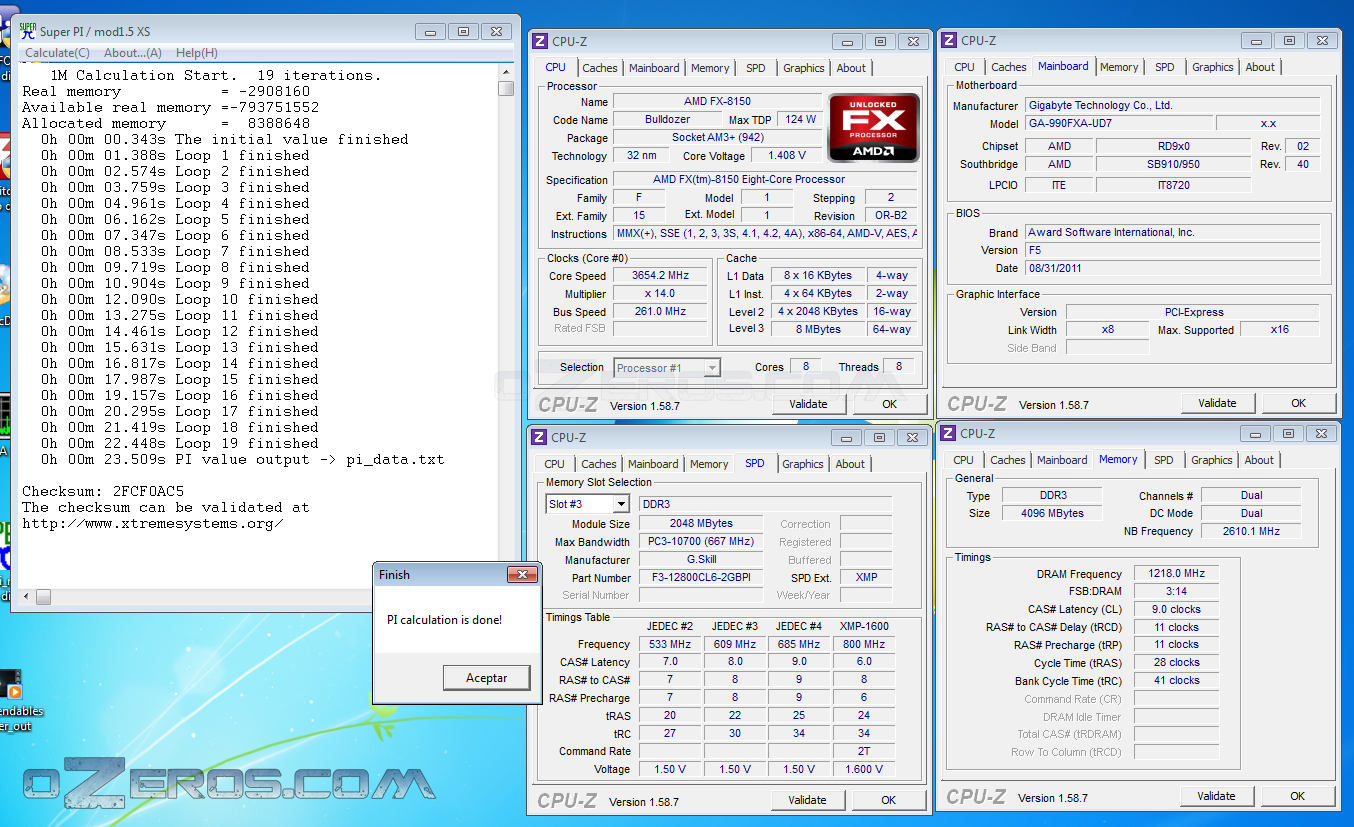Click OK in SPD window
This screenshot has height=827, width=1354.
(888, 800)
